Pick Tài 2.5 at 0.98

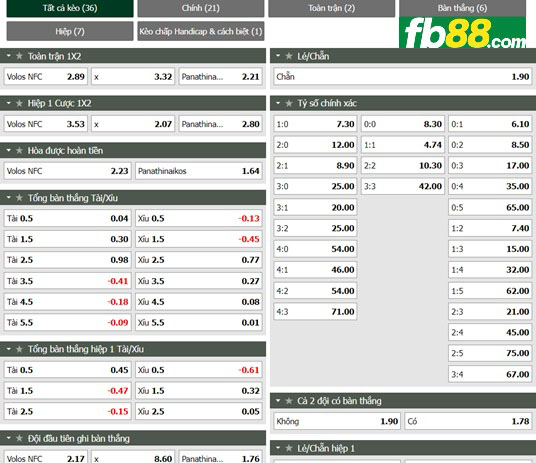67,260
